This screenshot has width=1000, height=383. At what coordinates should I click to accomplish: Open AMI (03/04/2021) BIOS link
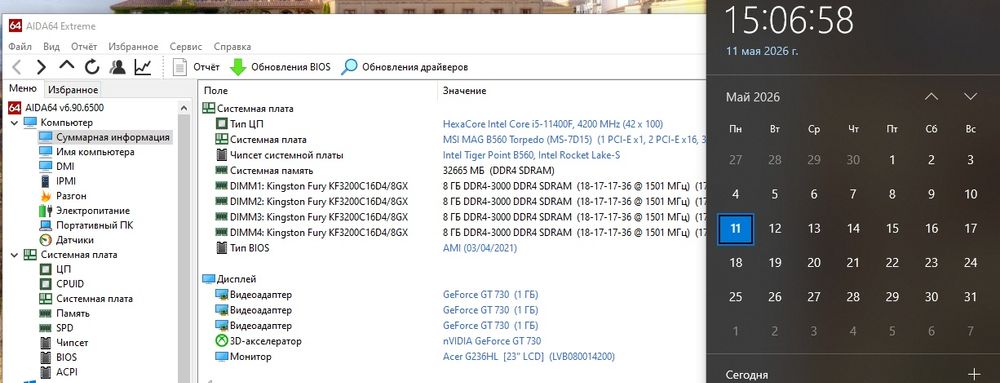click(480, 248)
